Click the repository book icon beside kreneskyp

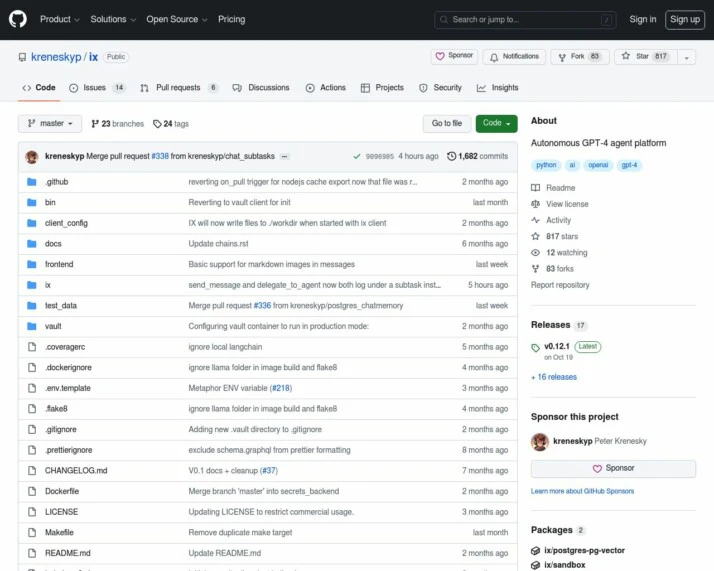(x=22, y=57)
